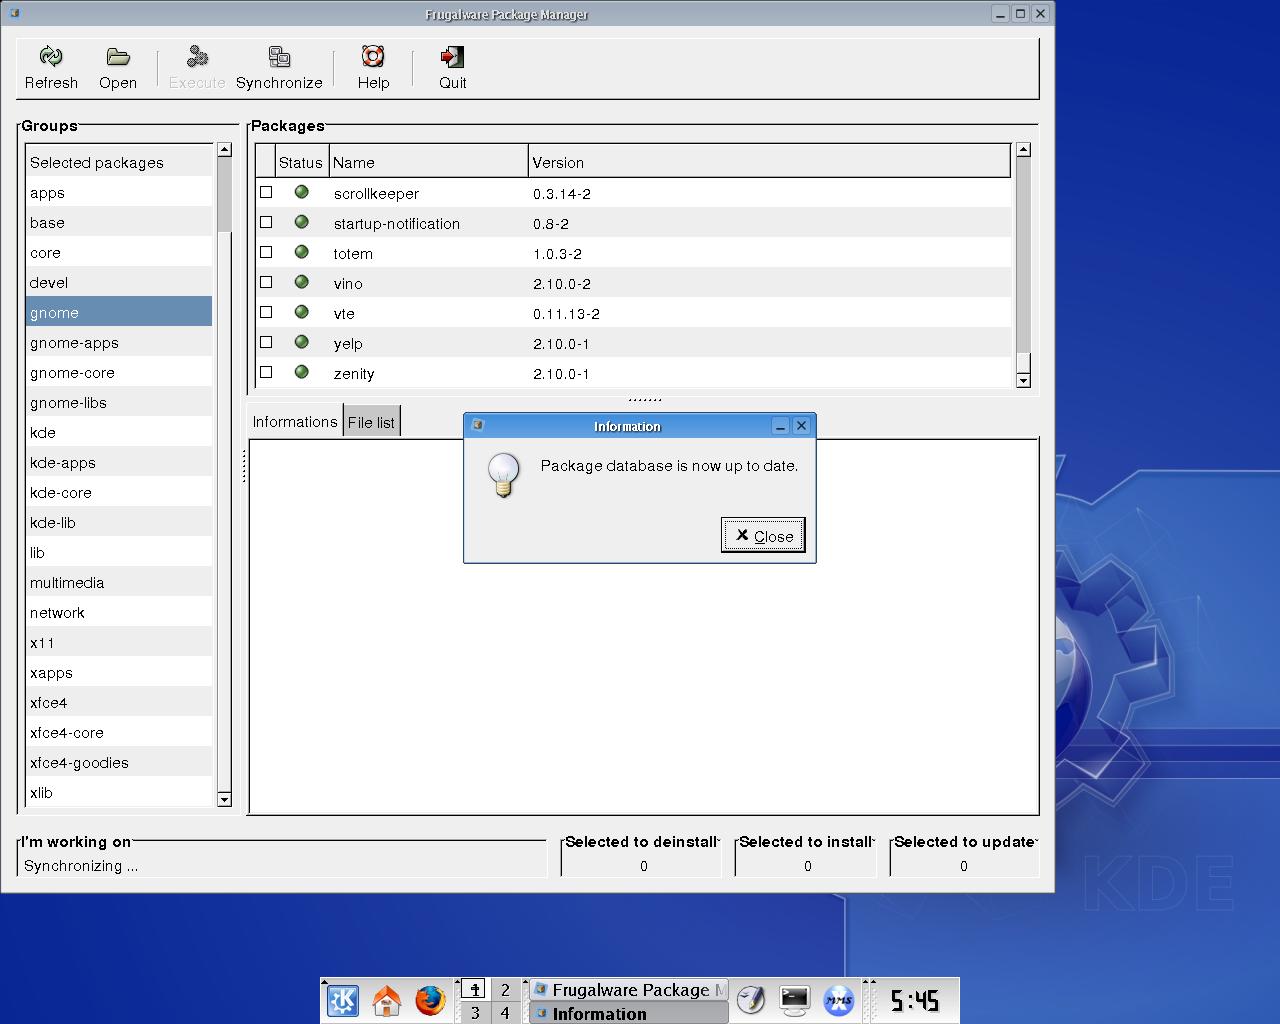Open the Home folder from the panel
This screenshot has height=1024, width=1280.
pos(387,1000)
